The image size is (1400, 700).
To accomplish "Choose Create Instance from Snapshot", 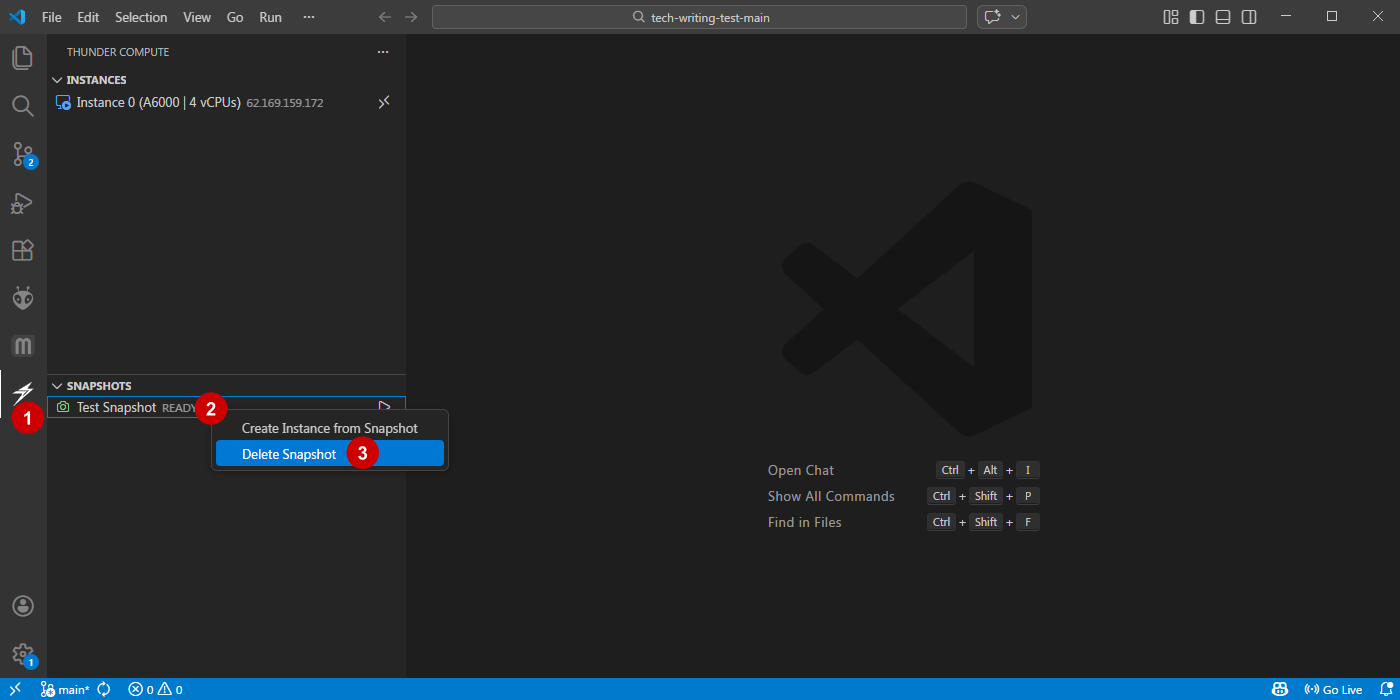I will [330, 428].
